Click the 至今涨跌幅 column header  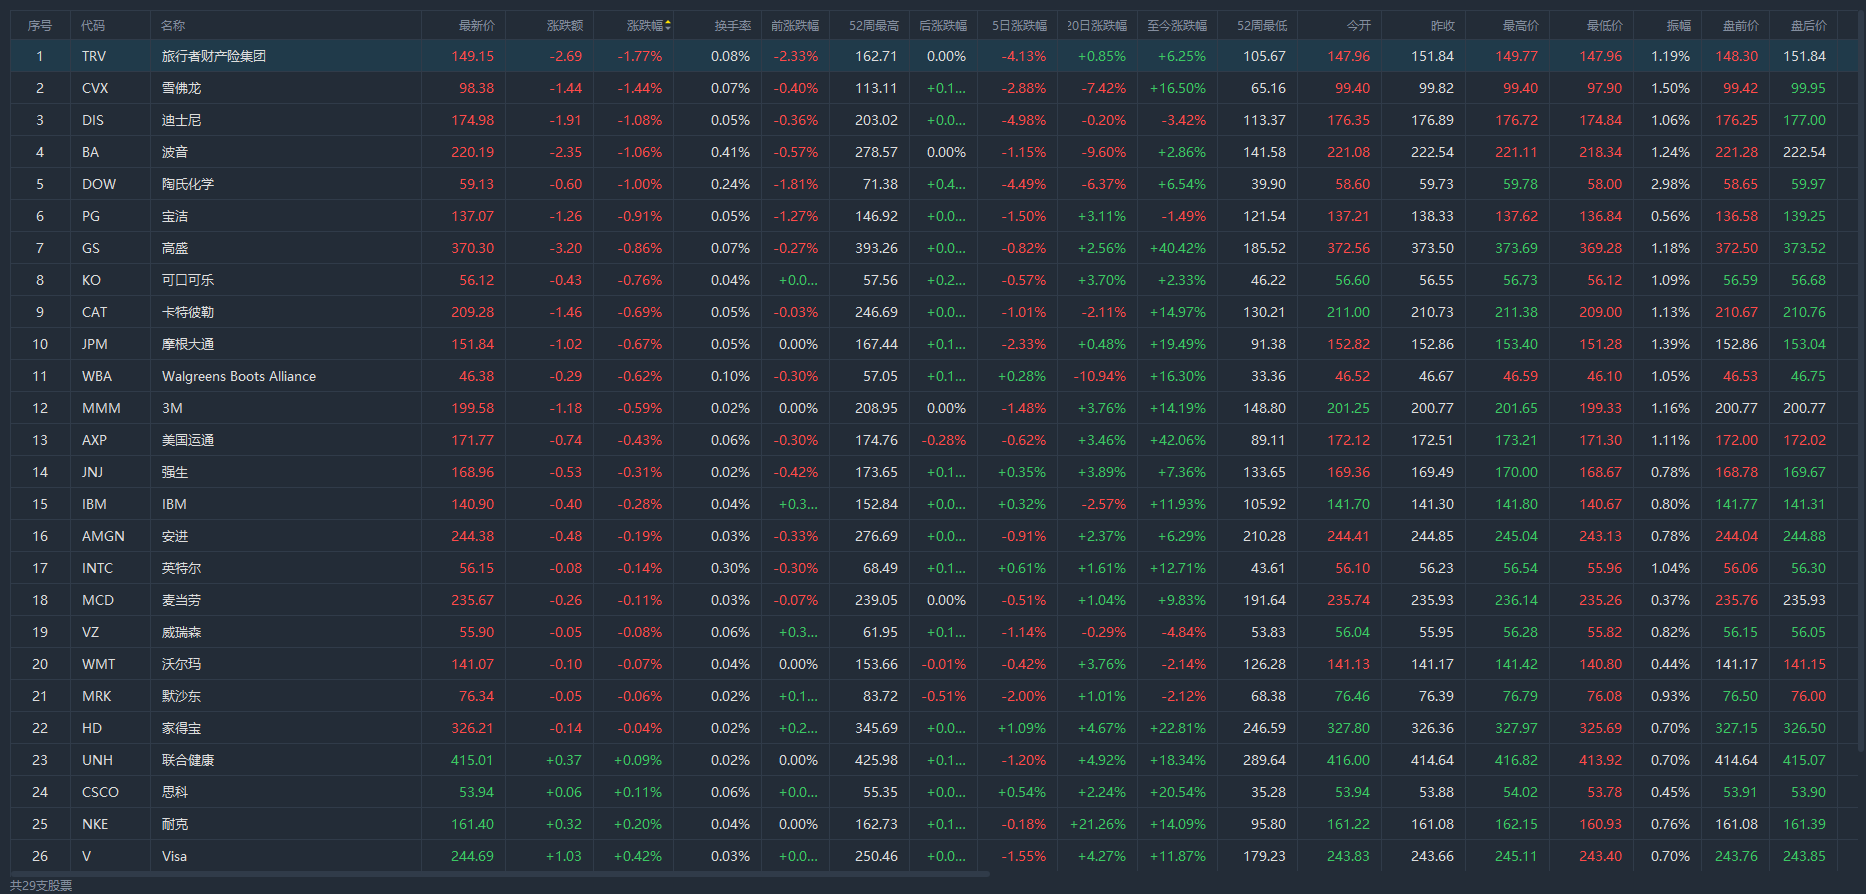tap(1176, 25)
